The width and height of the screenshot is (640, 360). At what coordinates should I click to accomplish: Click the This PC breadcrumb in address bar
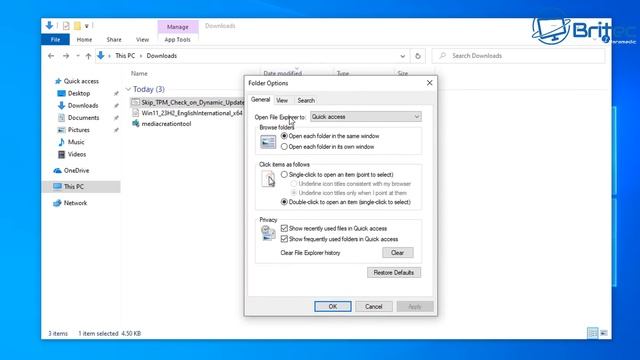[125, 56]
